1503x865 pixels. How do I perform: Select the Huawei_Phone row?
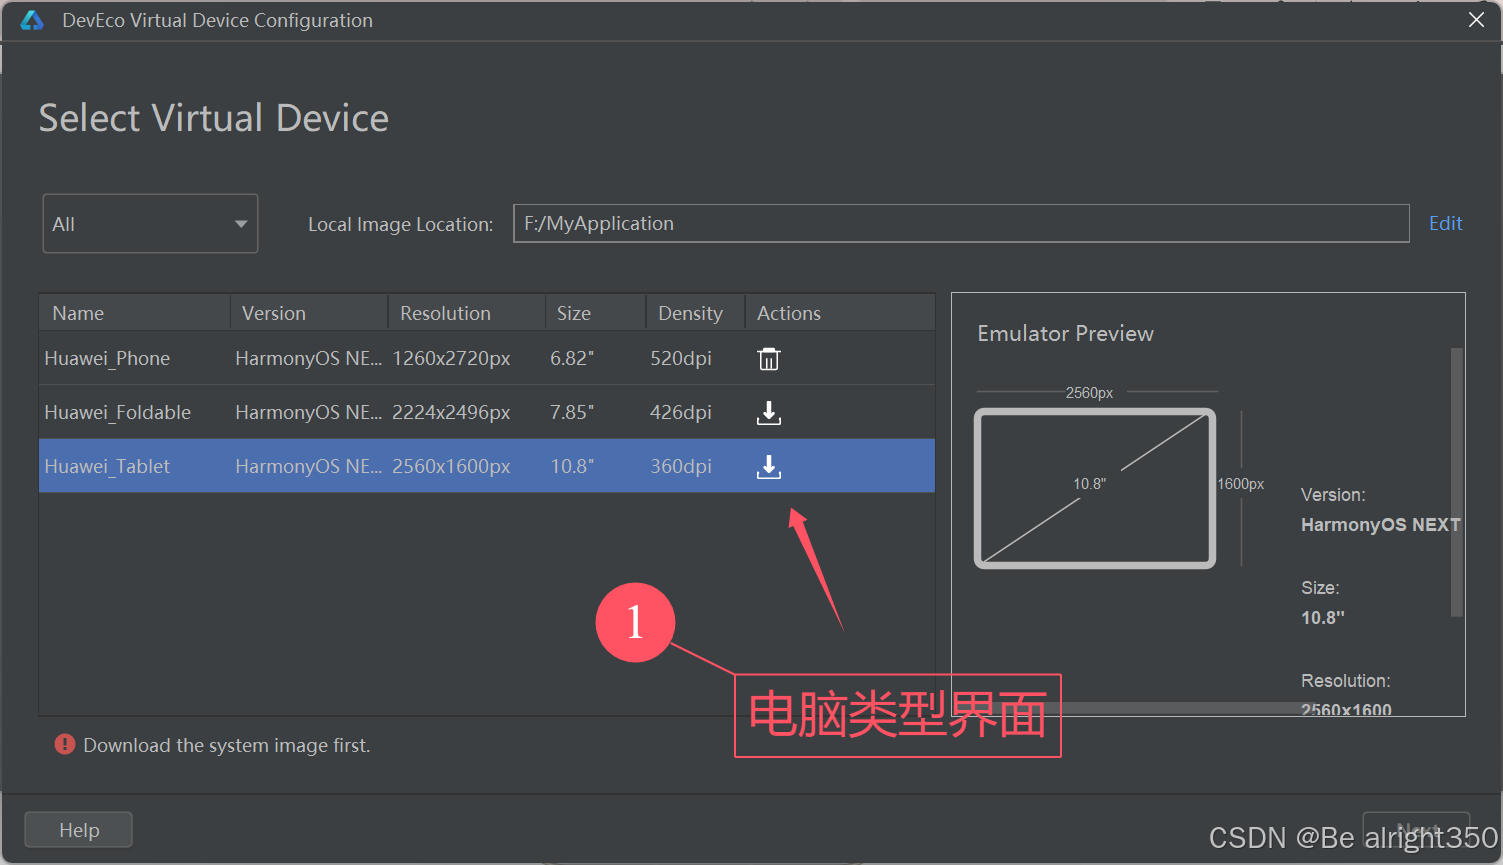coord(487,358)
